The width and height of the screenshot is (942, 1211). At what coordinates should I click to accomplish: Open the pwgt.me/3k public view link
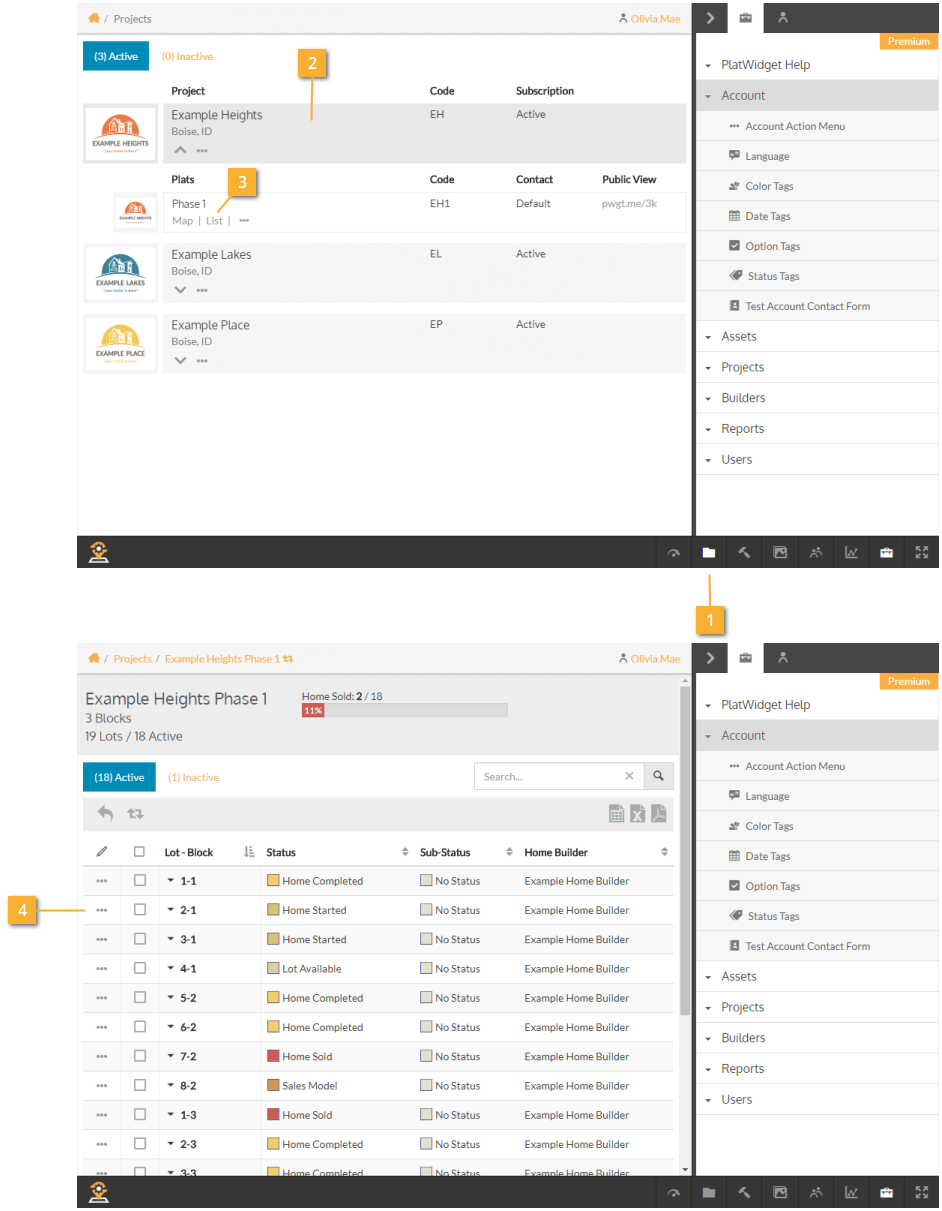[629, 204]
